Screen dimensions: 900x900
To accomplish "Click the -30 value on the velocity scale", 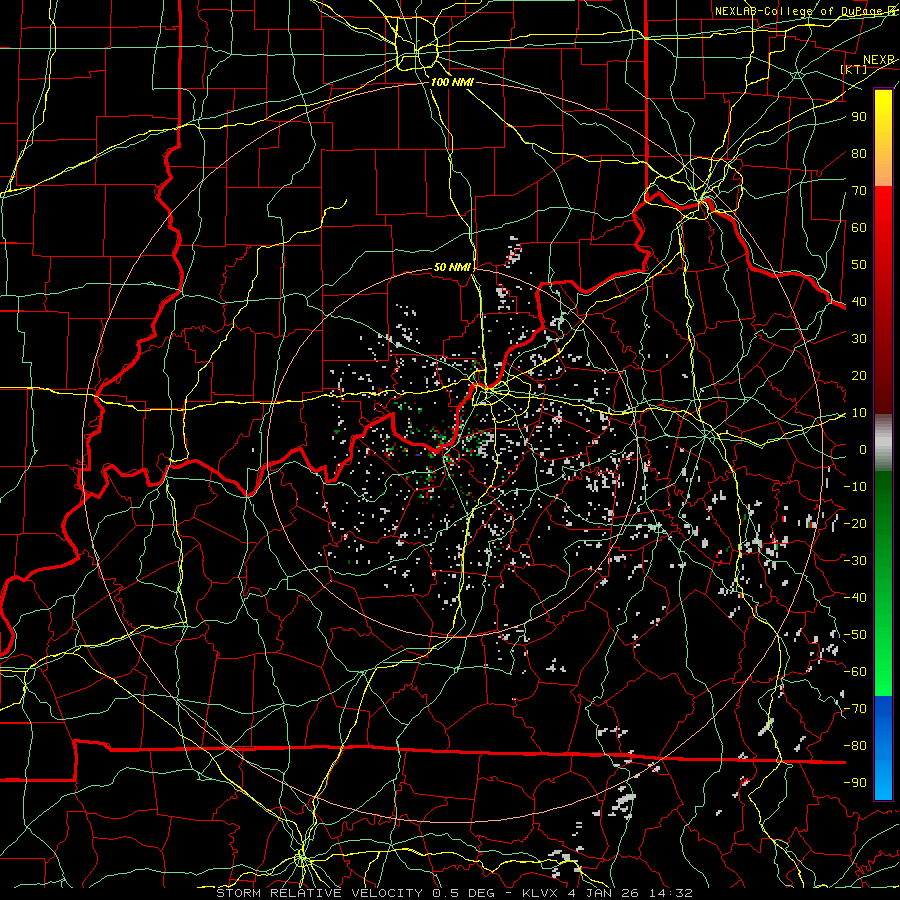I will [x=855, y=561].
